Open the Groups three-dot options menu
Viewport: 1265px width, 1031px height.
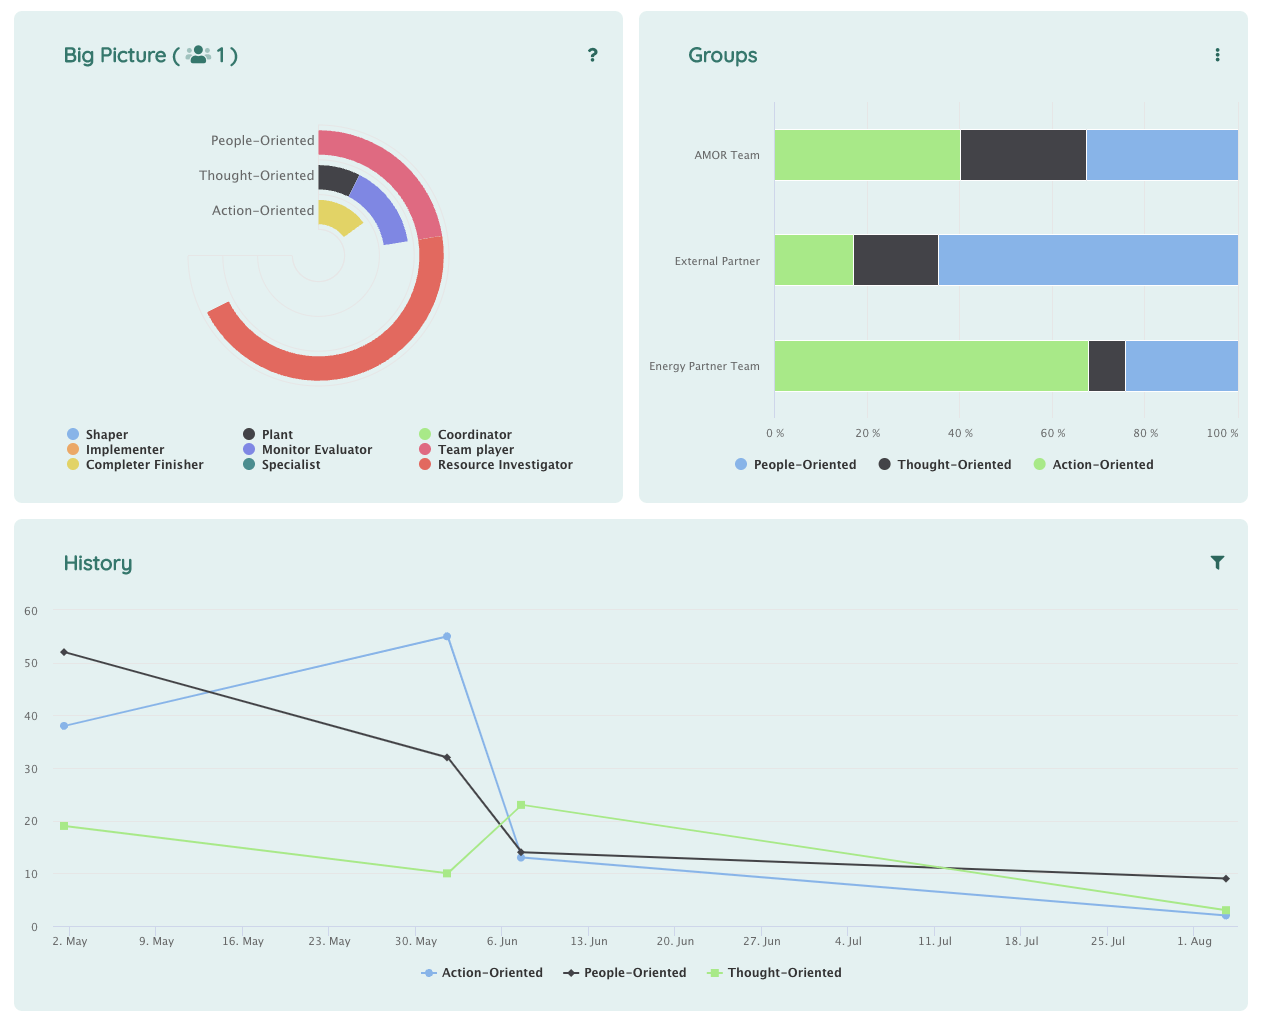[x=1217, y=55]
